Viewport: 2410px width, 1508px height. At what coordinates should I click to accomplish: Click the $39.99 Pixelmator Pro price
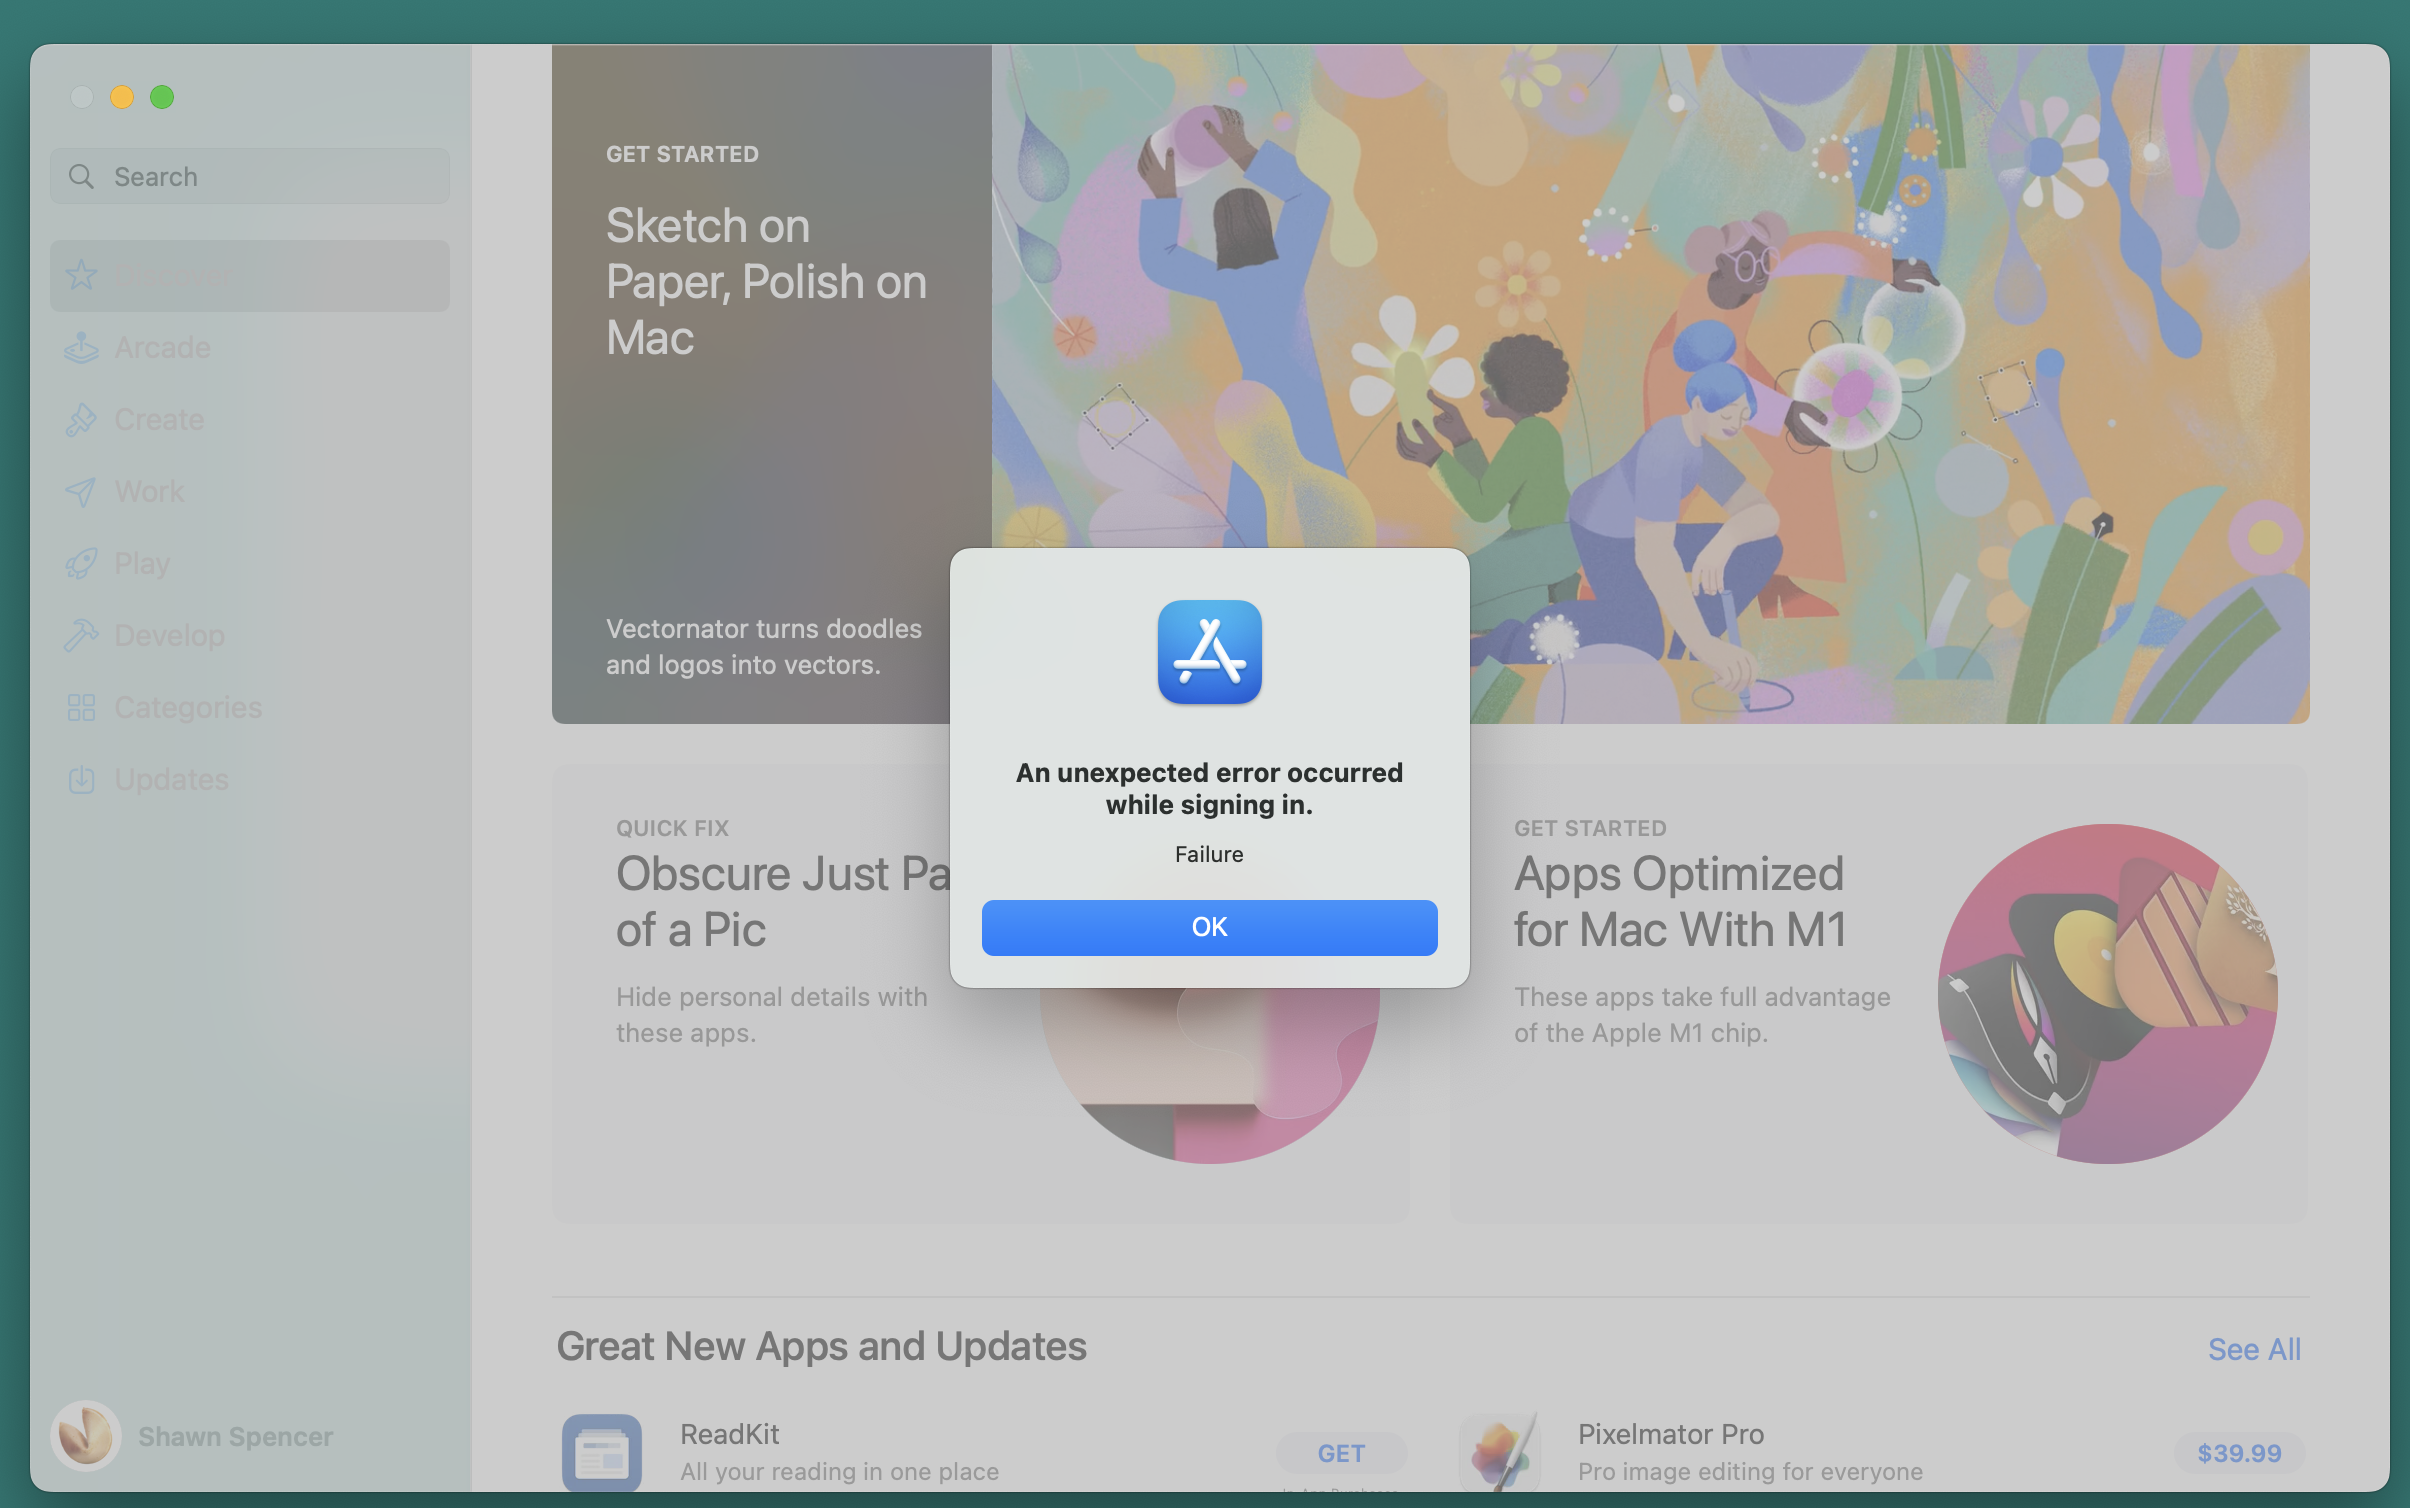[x=2238, y=1453]
